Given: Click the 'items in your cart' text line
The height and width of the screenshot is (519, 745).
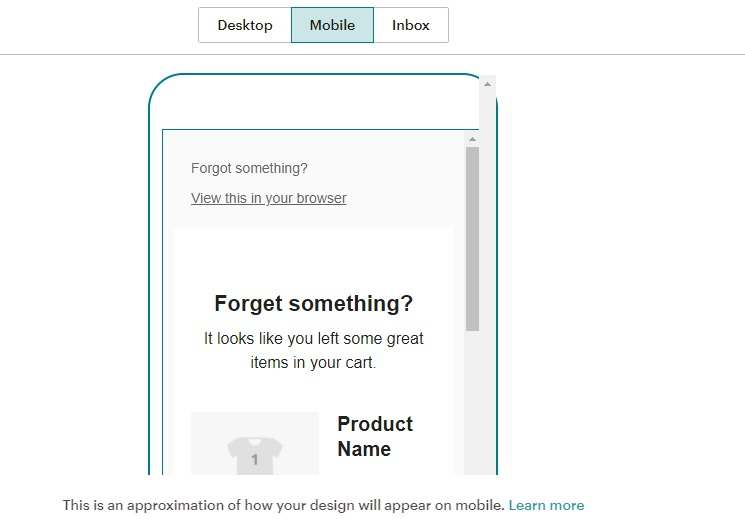Looking at the screenshot, I should [x=313, y=363].
